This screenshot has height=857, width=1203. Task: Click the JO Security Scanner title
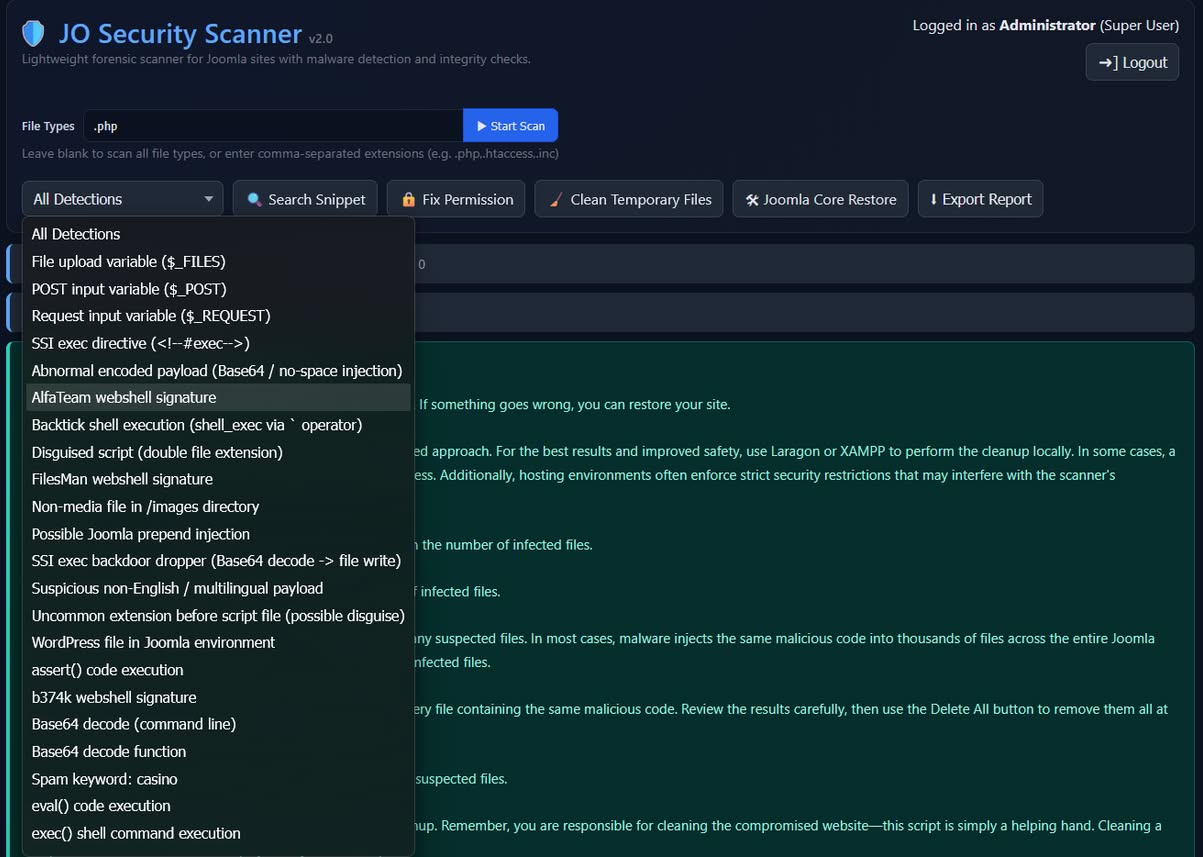(180, 34)
